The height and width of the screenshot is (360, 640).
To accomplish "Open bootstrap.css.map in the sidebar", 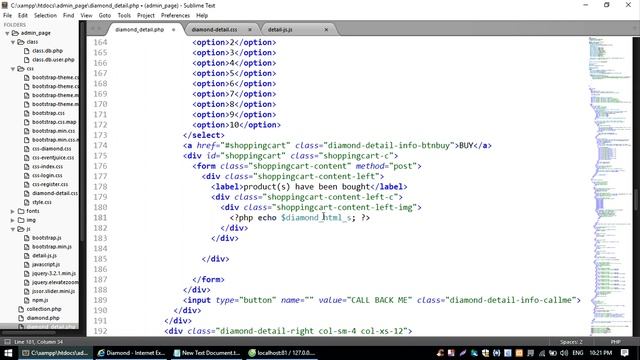I will [x=54, y=122].
